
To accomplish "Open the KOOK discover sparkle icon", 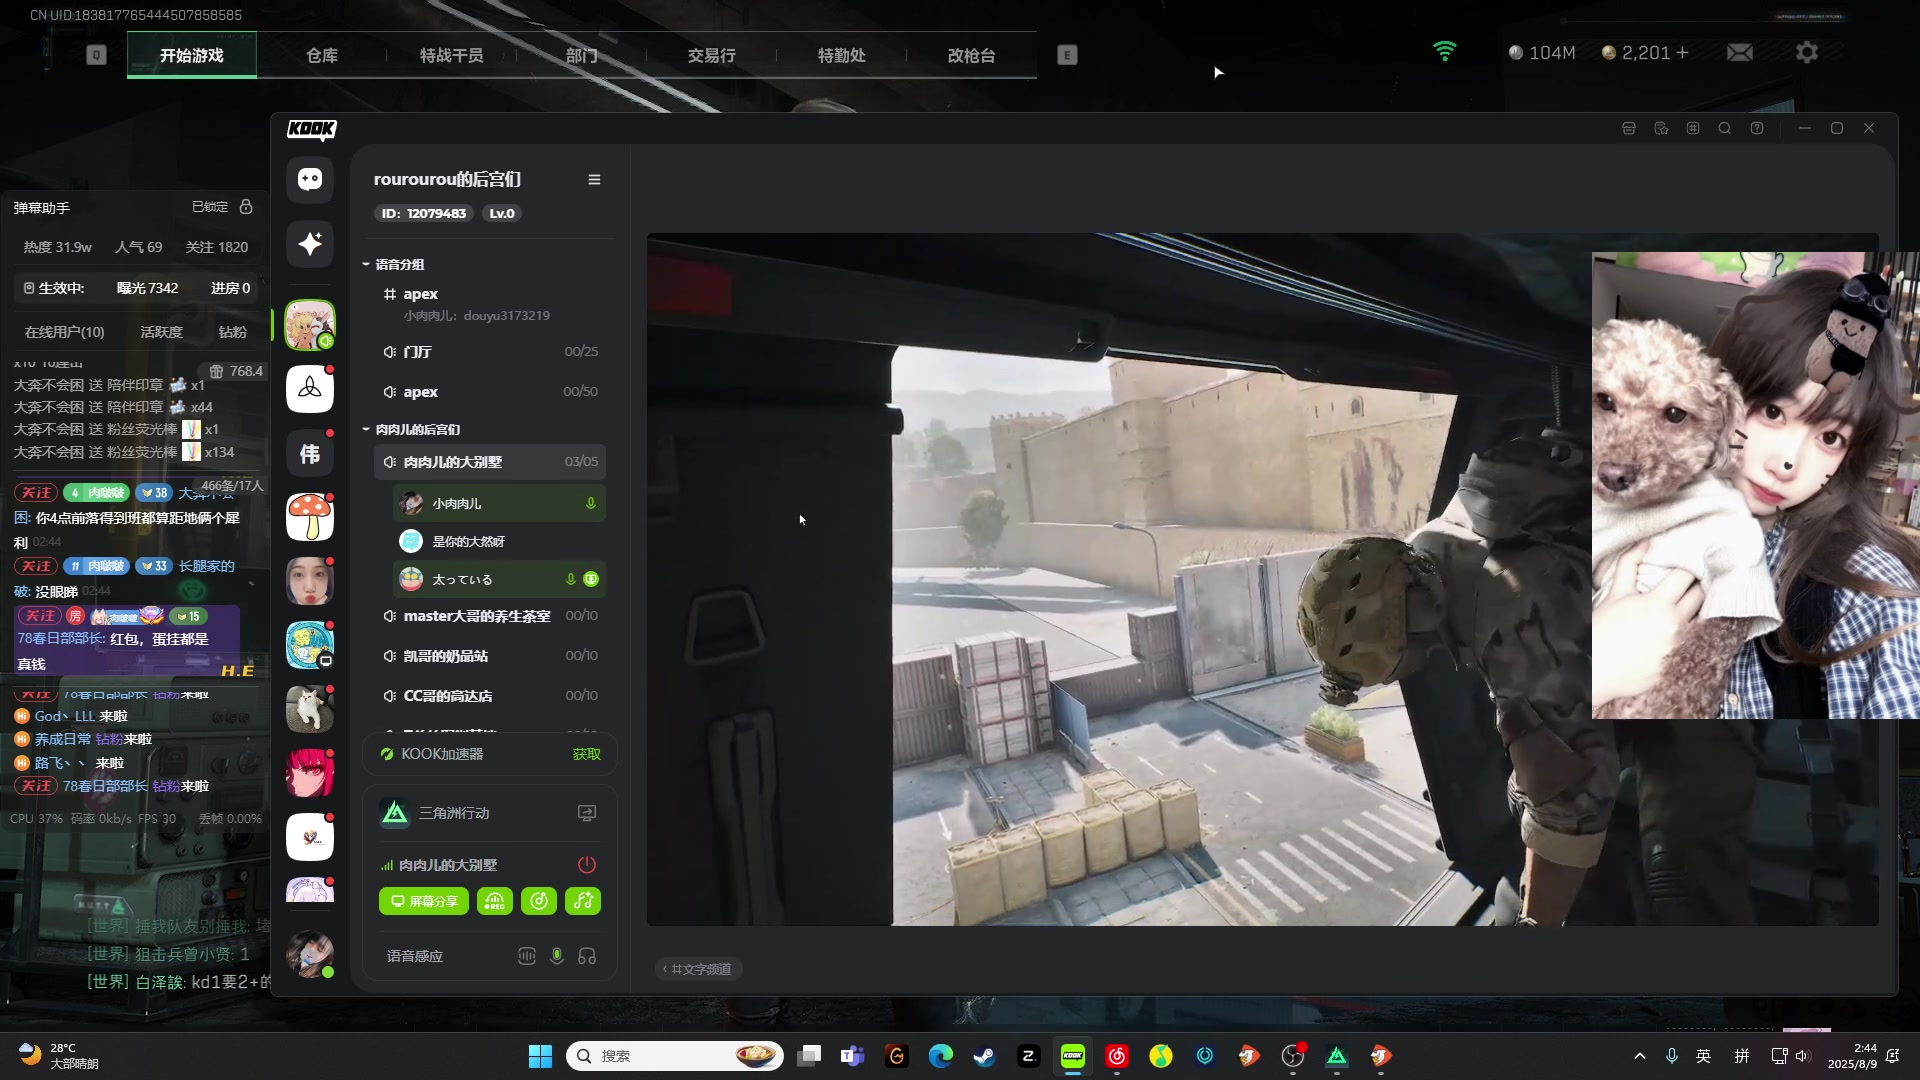I will click(310, 243).
